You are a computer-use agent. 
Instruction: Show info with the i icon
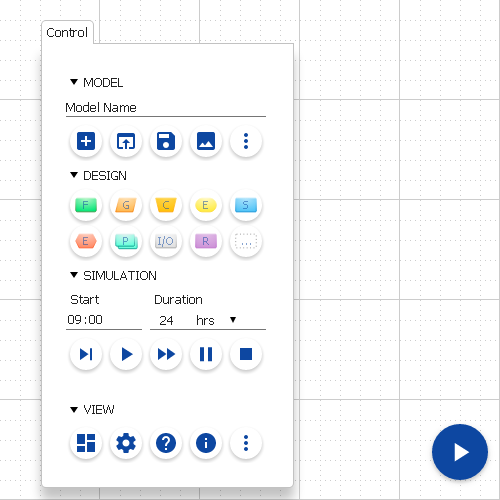[206, 443]
